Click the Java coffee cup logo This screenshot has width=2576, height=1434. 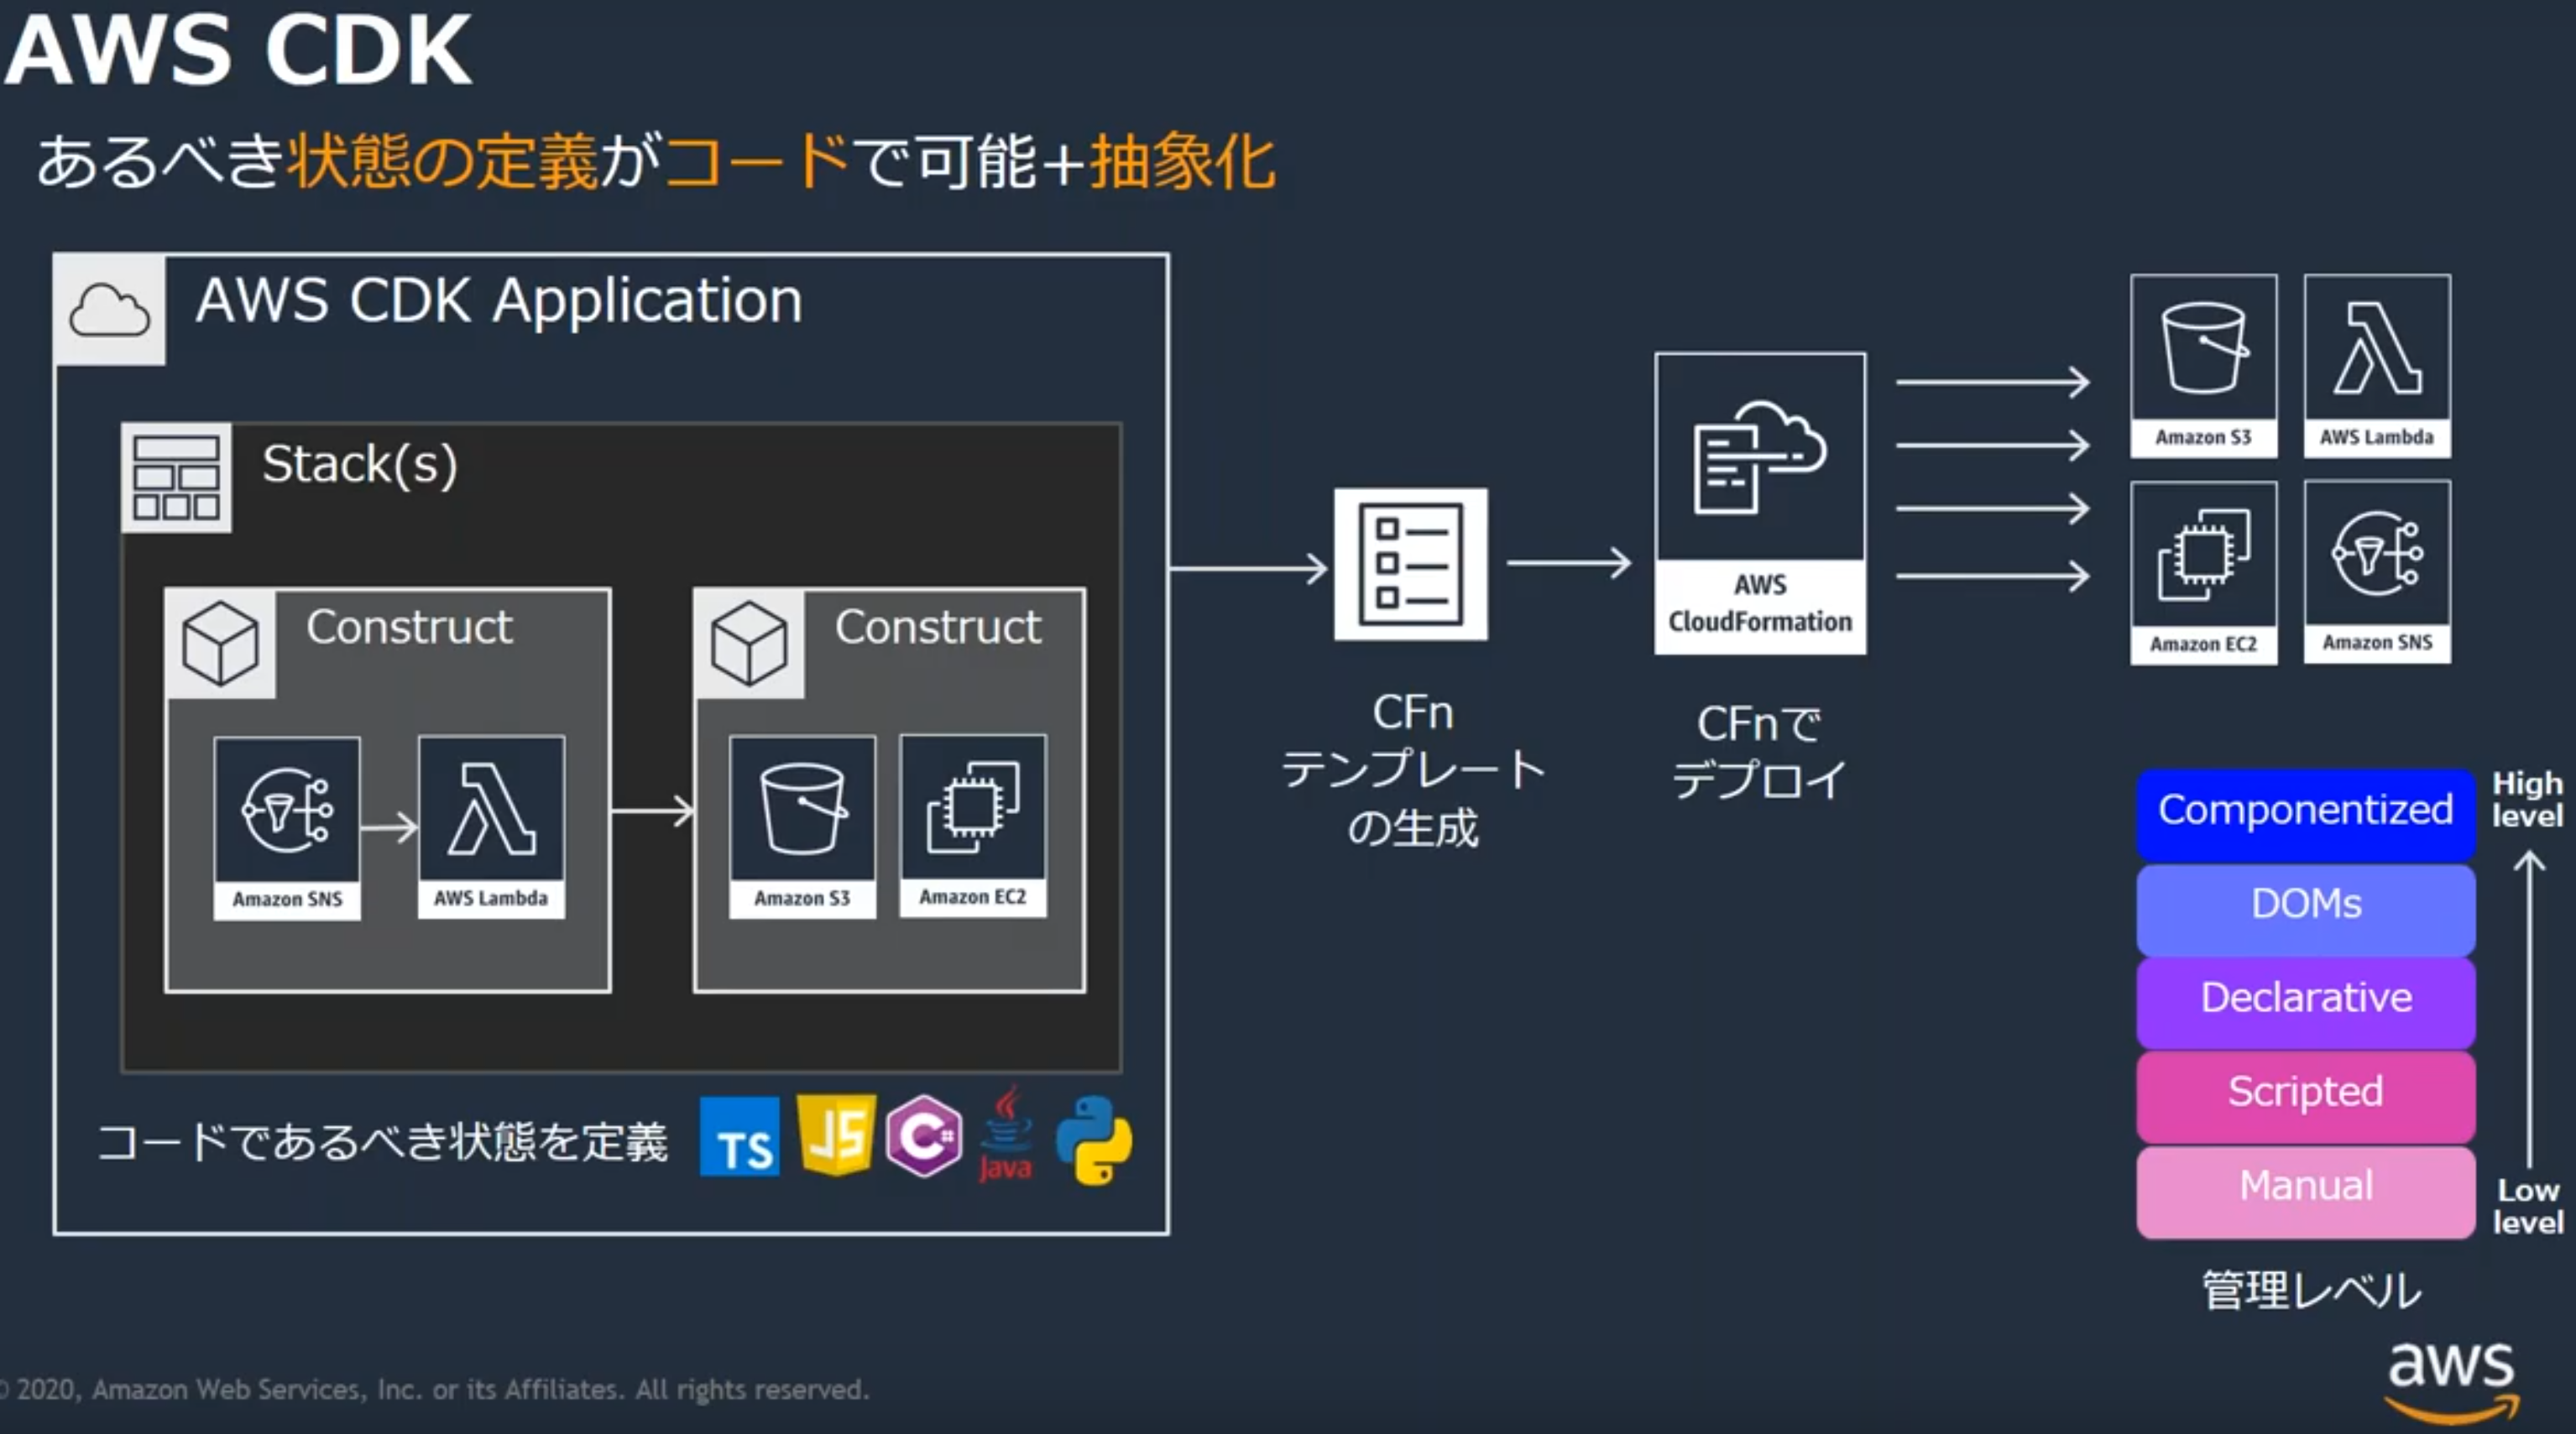(x=1006, y=1134)
